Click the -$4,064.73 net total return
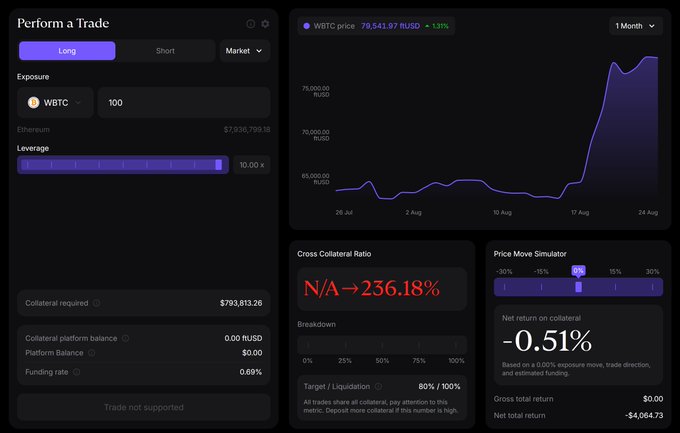680x433 pixels. pos(644,415)
